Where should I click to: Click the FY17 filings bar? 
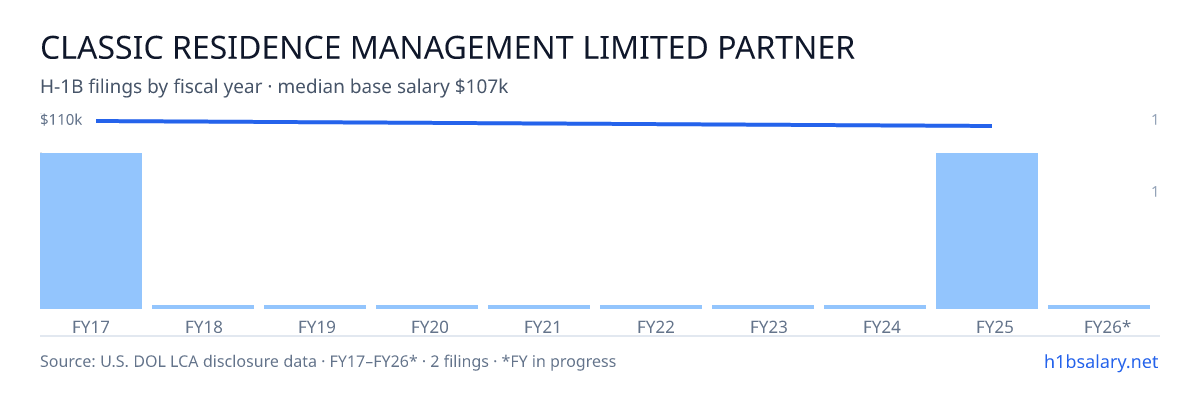pos(91,231)
